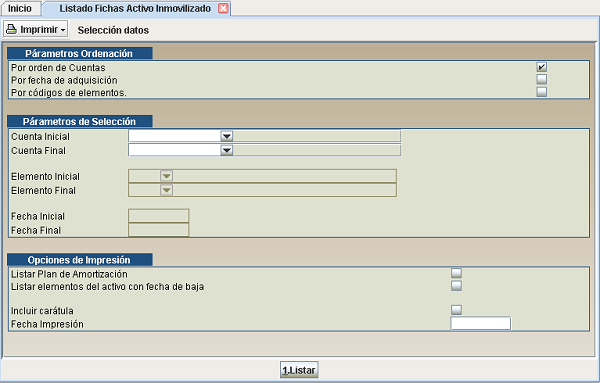Click the Elemento Inicial description field
600x383 pixels.
tap(284, 176)
